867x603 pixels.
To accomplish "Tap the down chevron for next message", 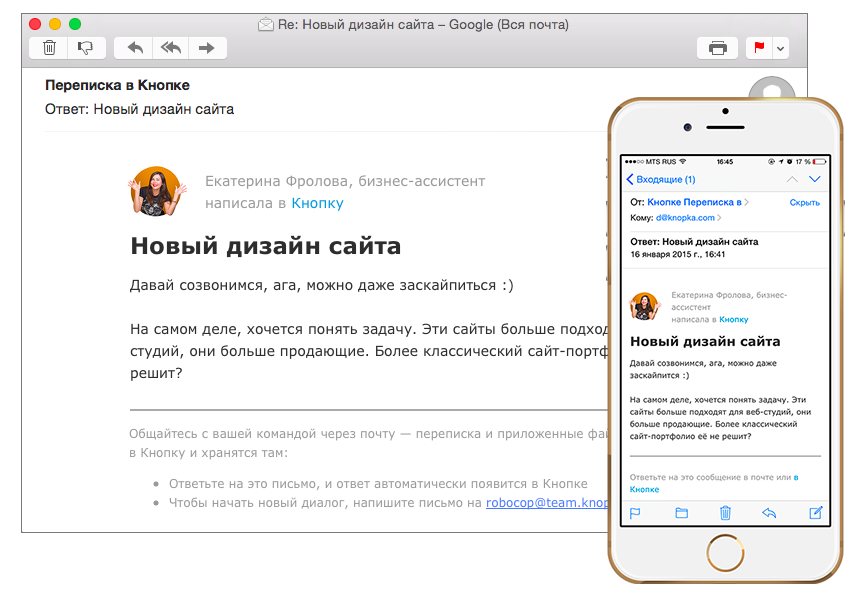I will (x=814, y=179).
